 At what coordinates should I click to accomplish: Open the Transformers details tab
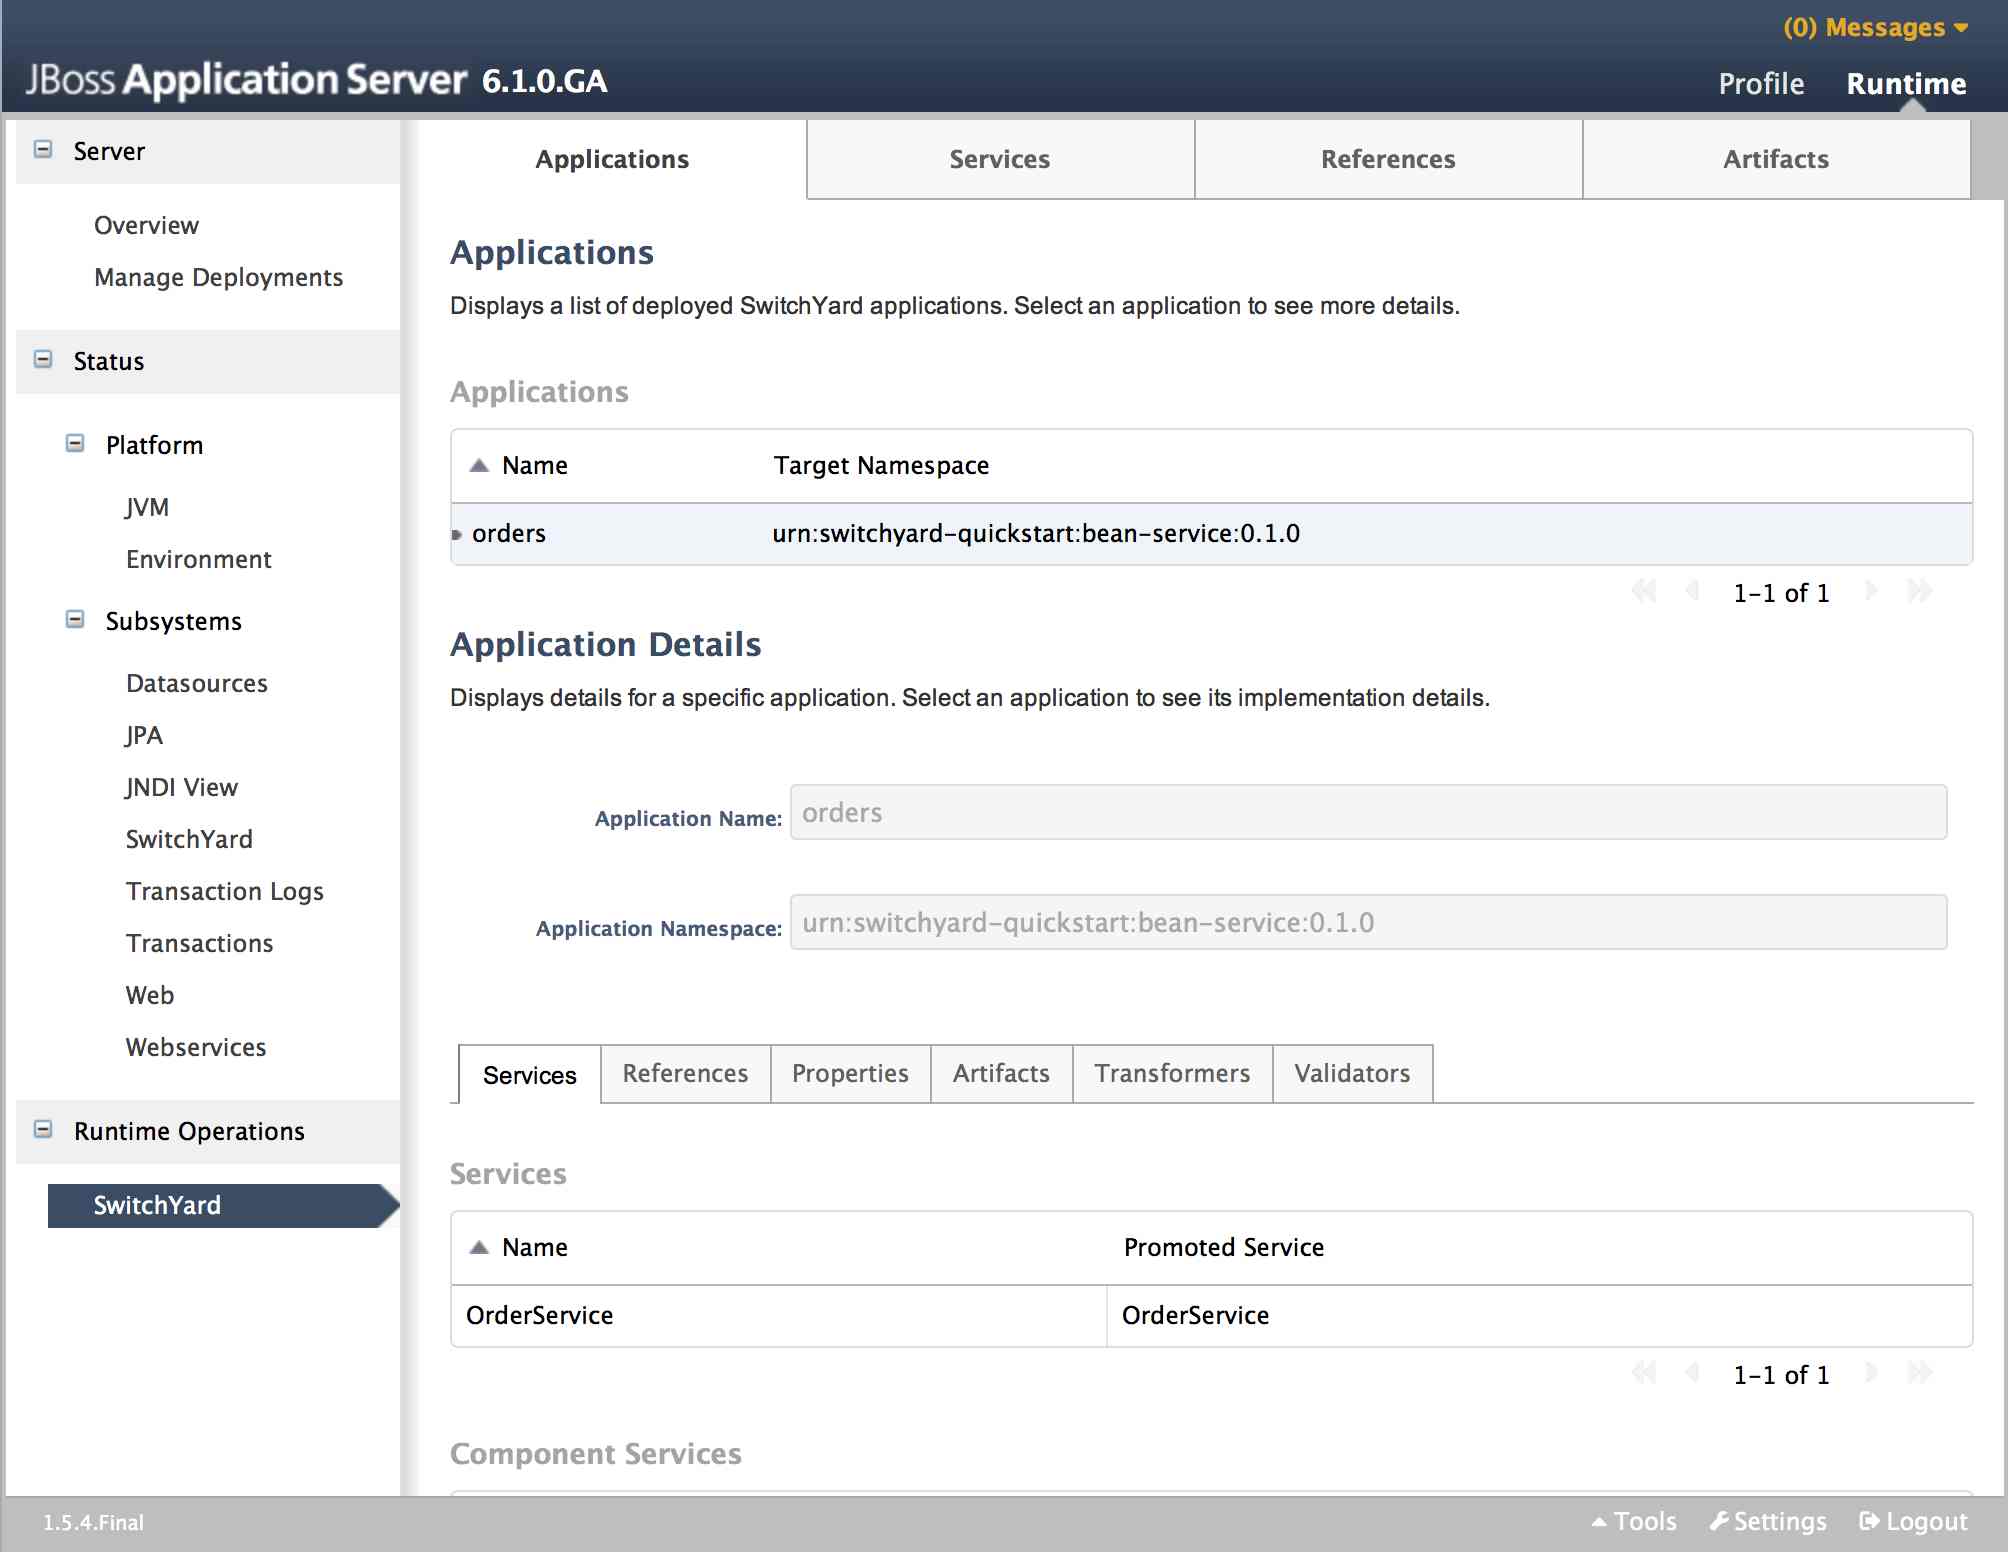coord(1172,1074)
